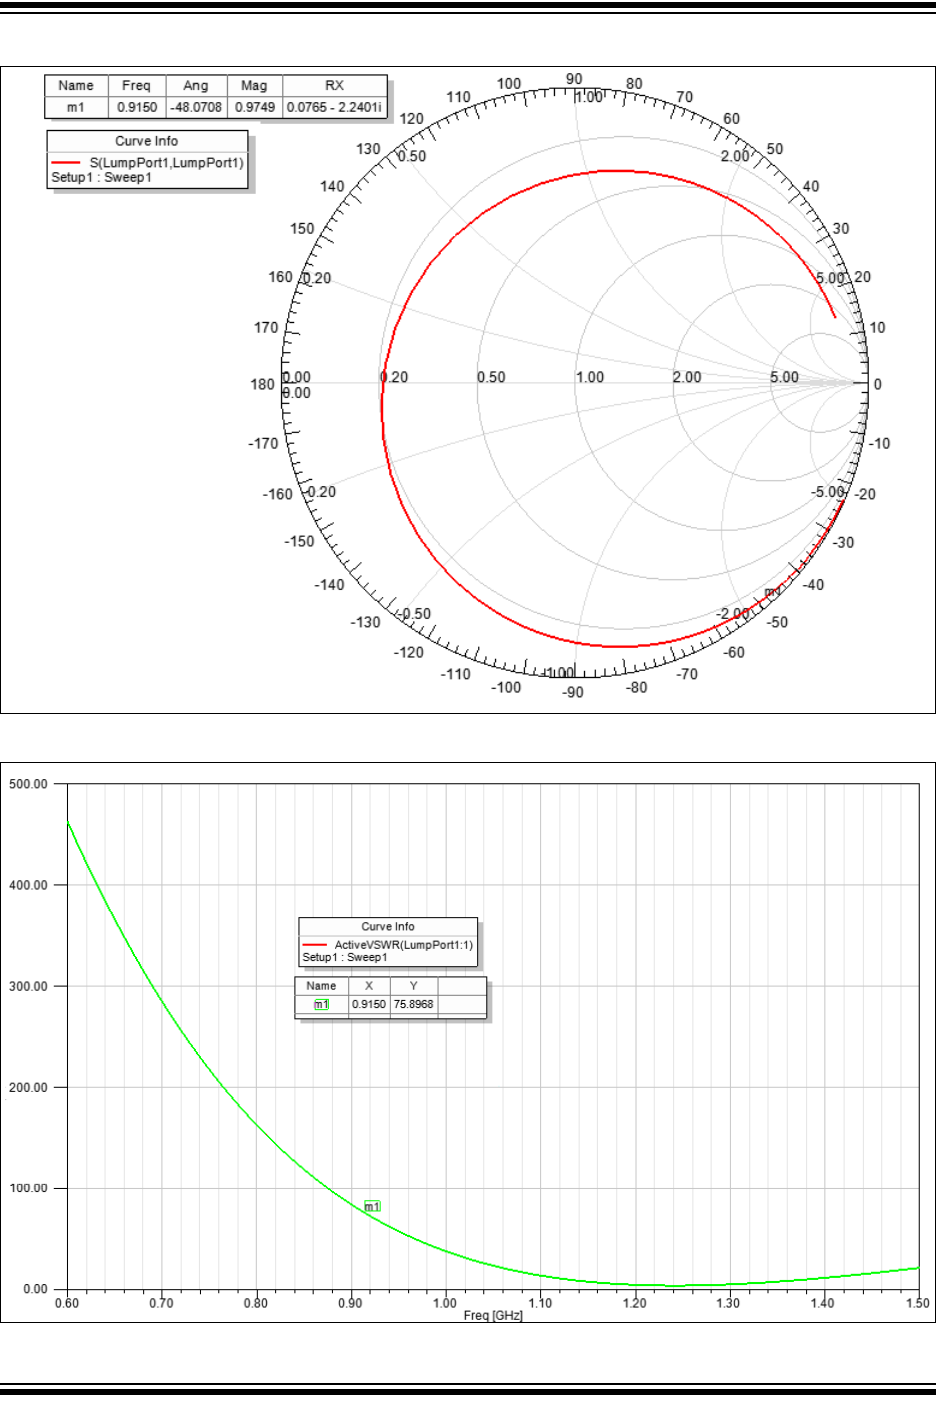Click the RX column header
This screenshot has height=1411, width=936.
click(334, 86)
